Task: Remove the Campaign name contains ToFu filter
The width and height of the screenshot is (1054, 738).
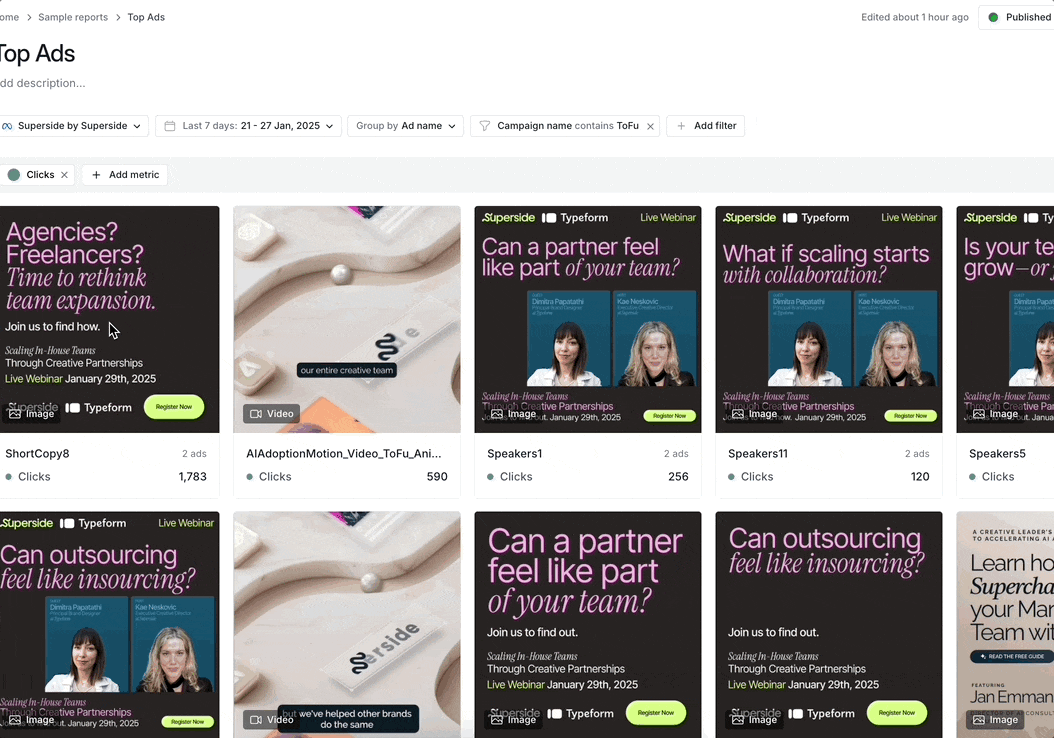Action: pyautogui.click(x=650, y=126)
